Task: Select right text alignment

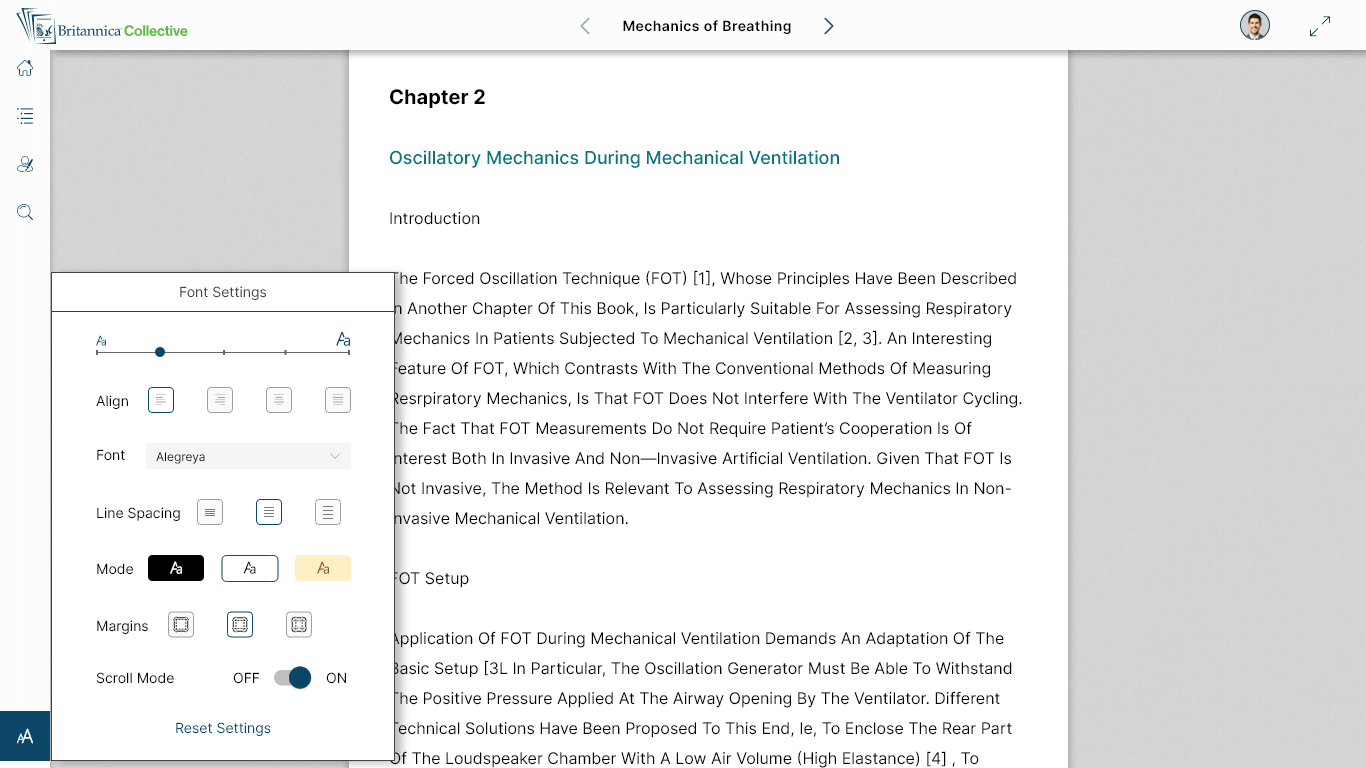Action: [x=220, y=400]
